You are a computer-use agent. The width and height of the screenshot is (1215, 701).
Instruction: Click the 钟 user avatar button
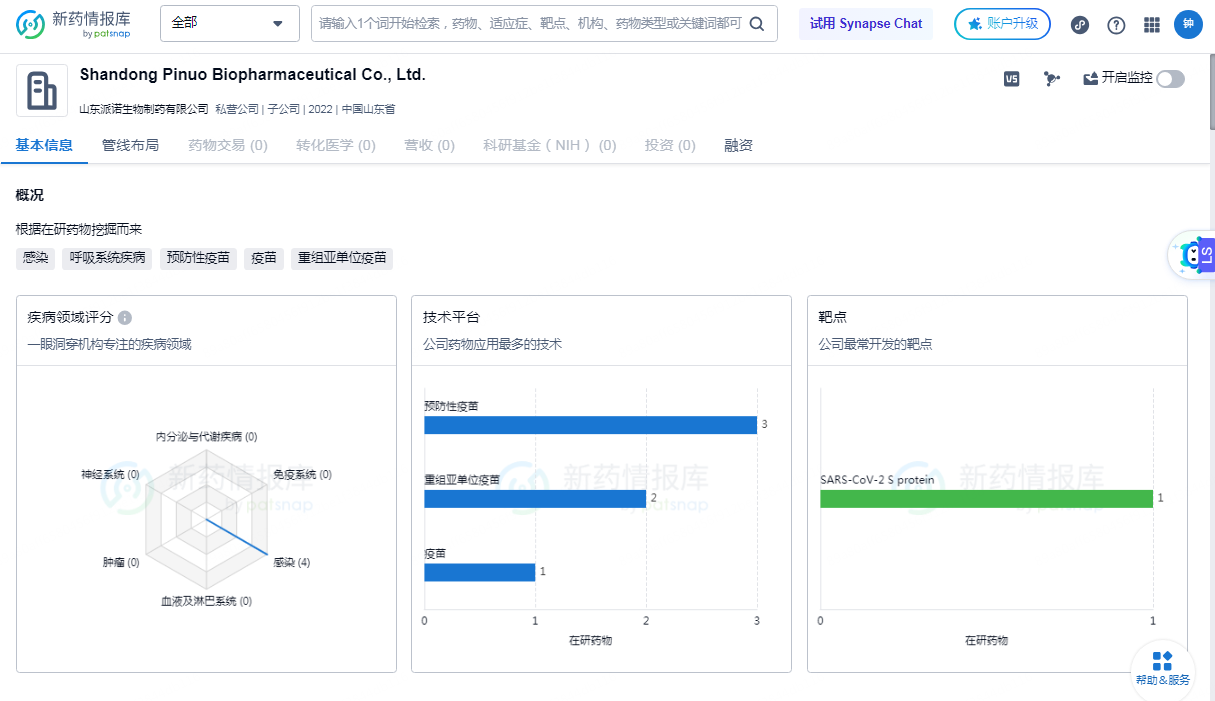pyautogui.click(x=1189, y=25)
